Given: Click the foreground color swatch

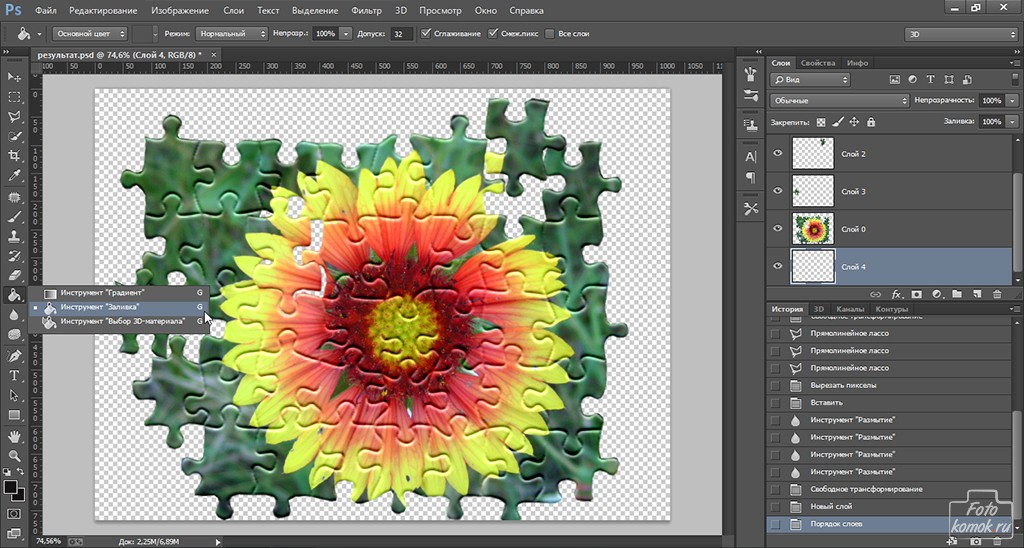Looking at the screenshot, I should [x=10, y=487].
